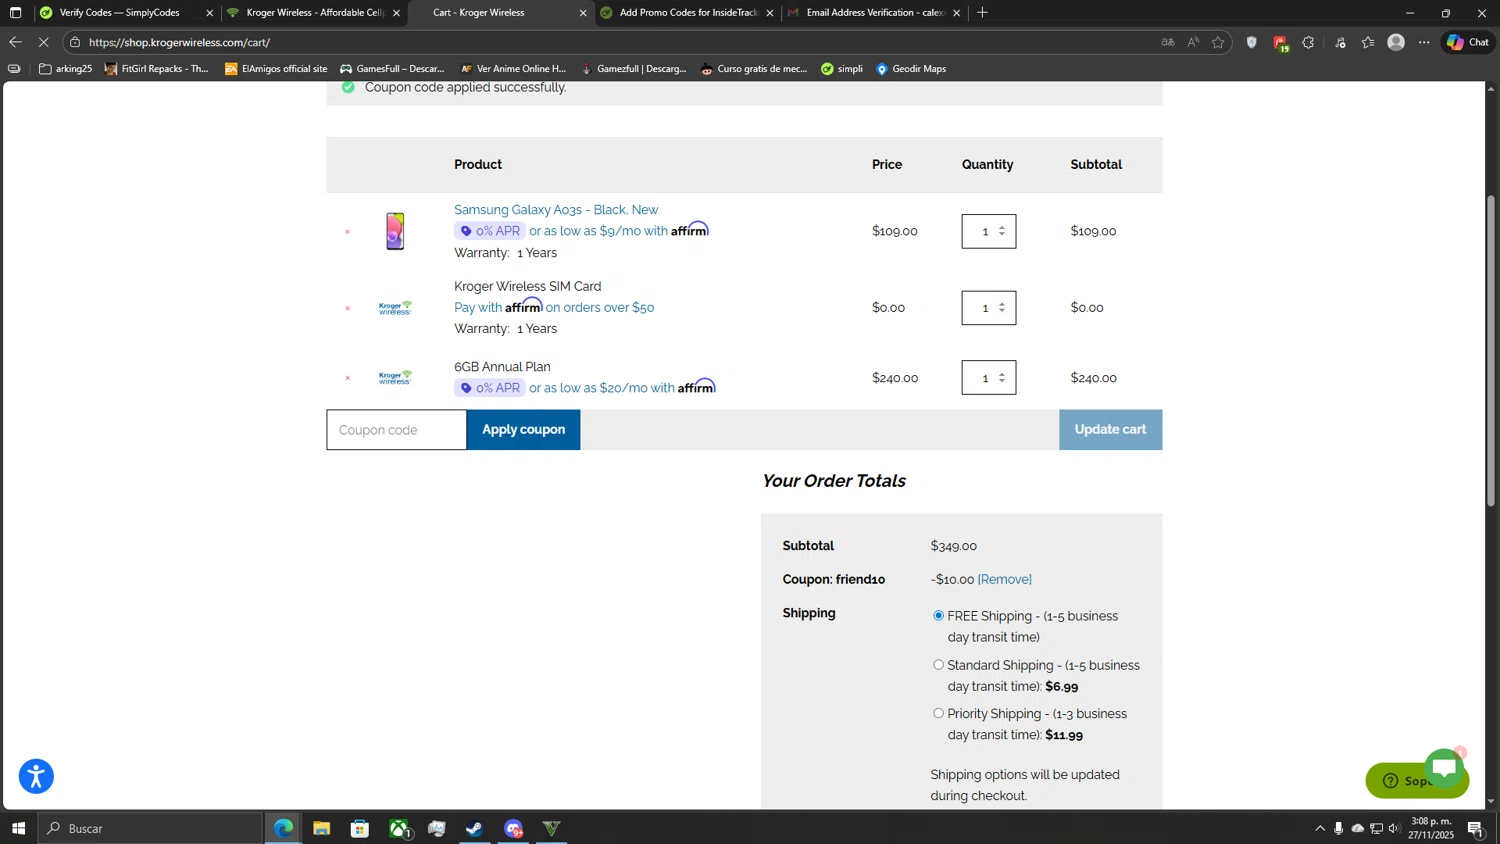Open browser settings and more menu
1500x844 pixels.
(1424, 42)
